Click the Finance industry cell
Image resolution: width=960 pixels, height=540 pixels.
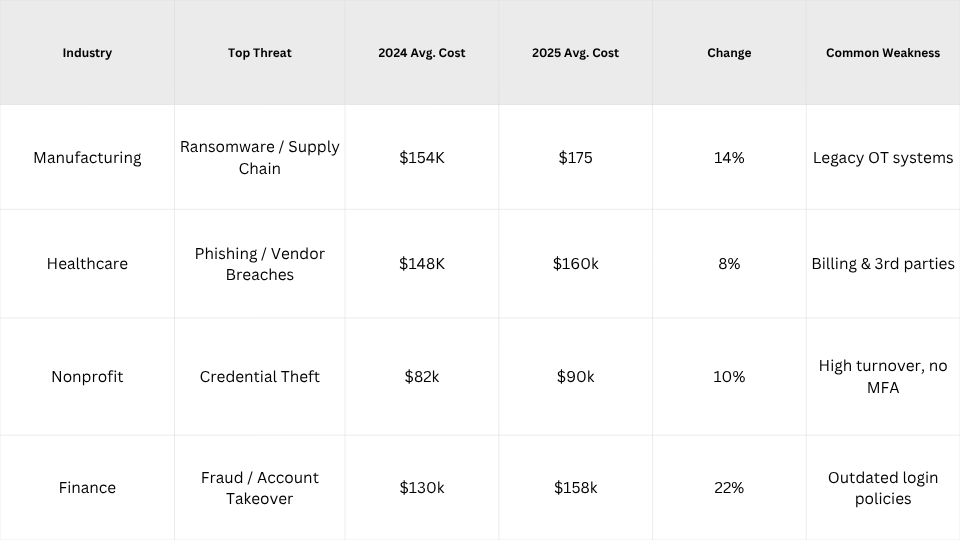[87, 488]
